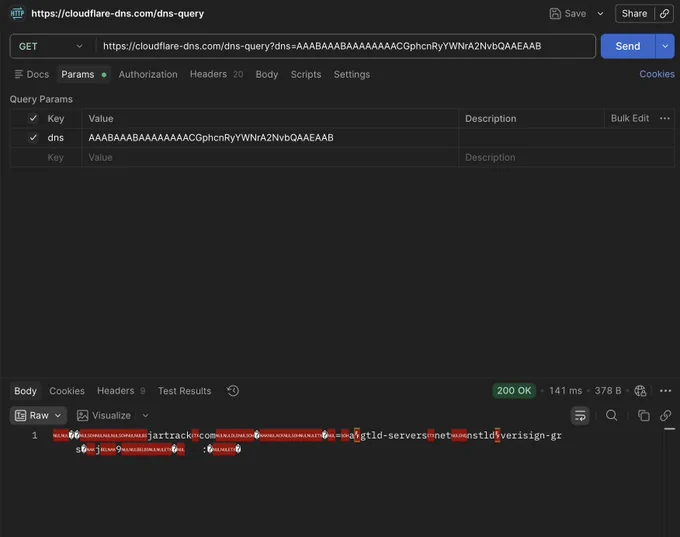This screenshot has width=680, height=537.
Task: Expand the Send button options arrow
Action: pos(665,46)
